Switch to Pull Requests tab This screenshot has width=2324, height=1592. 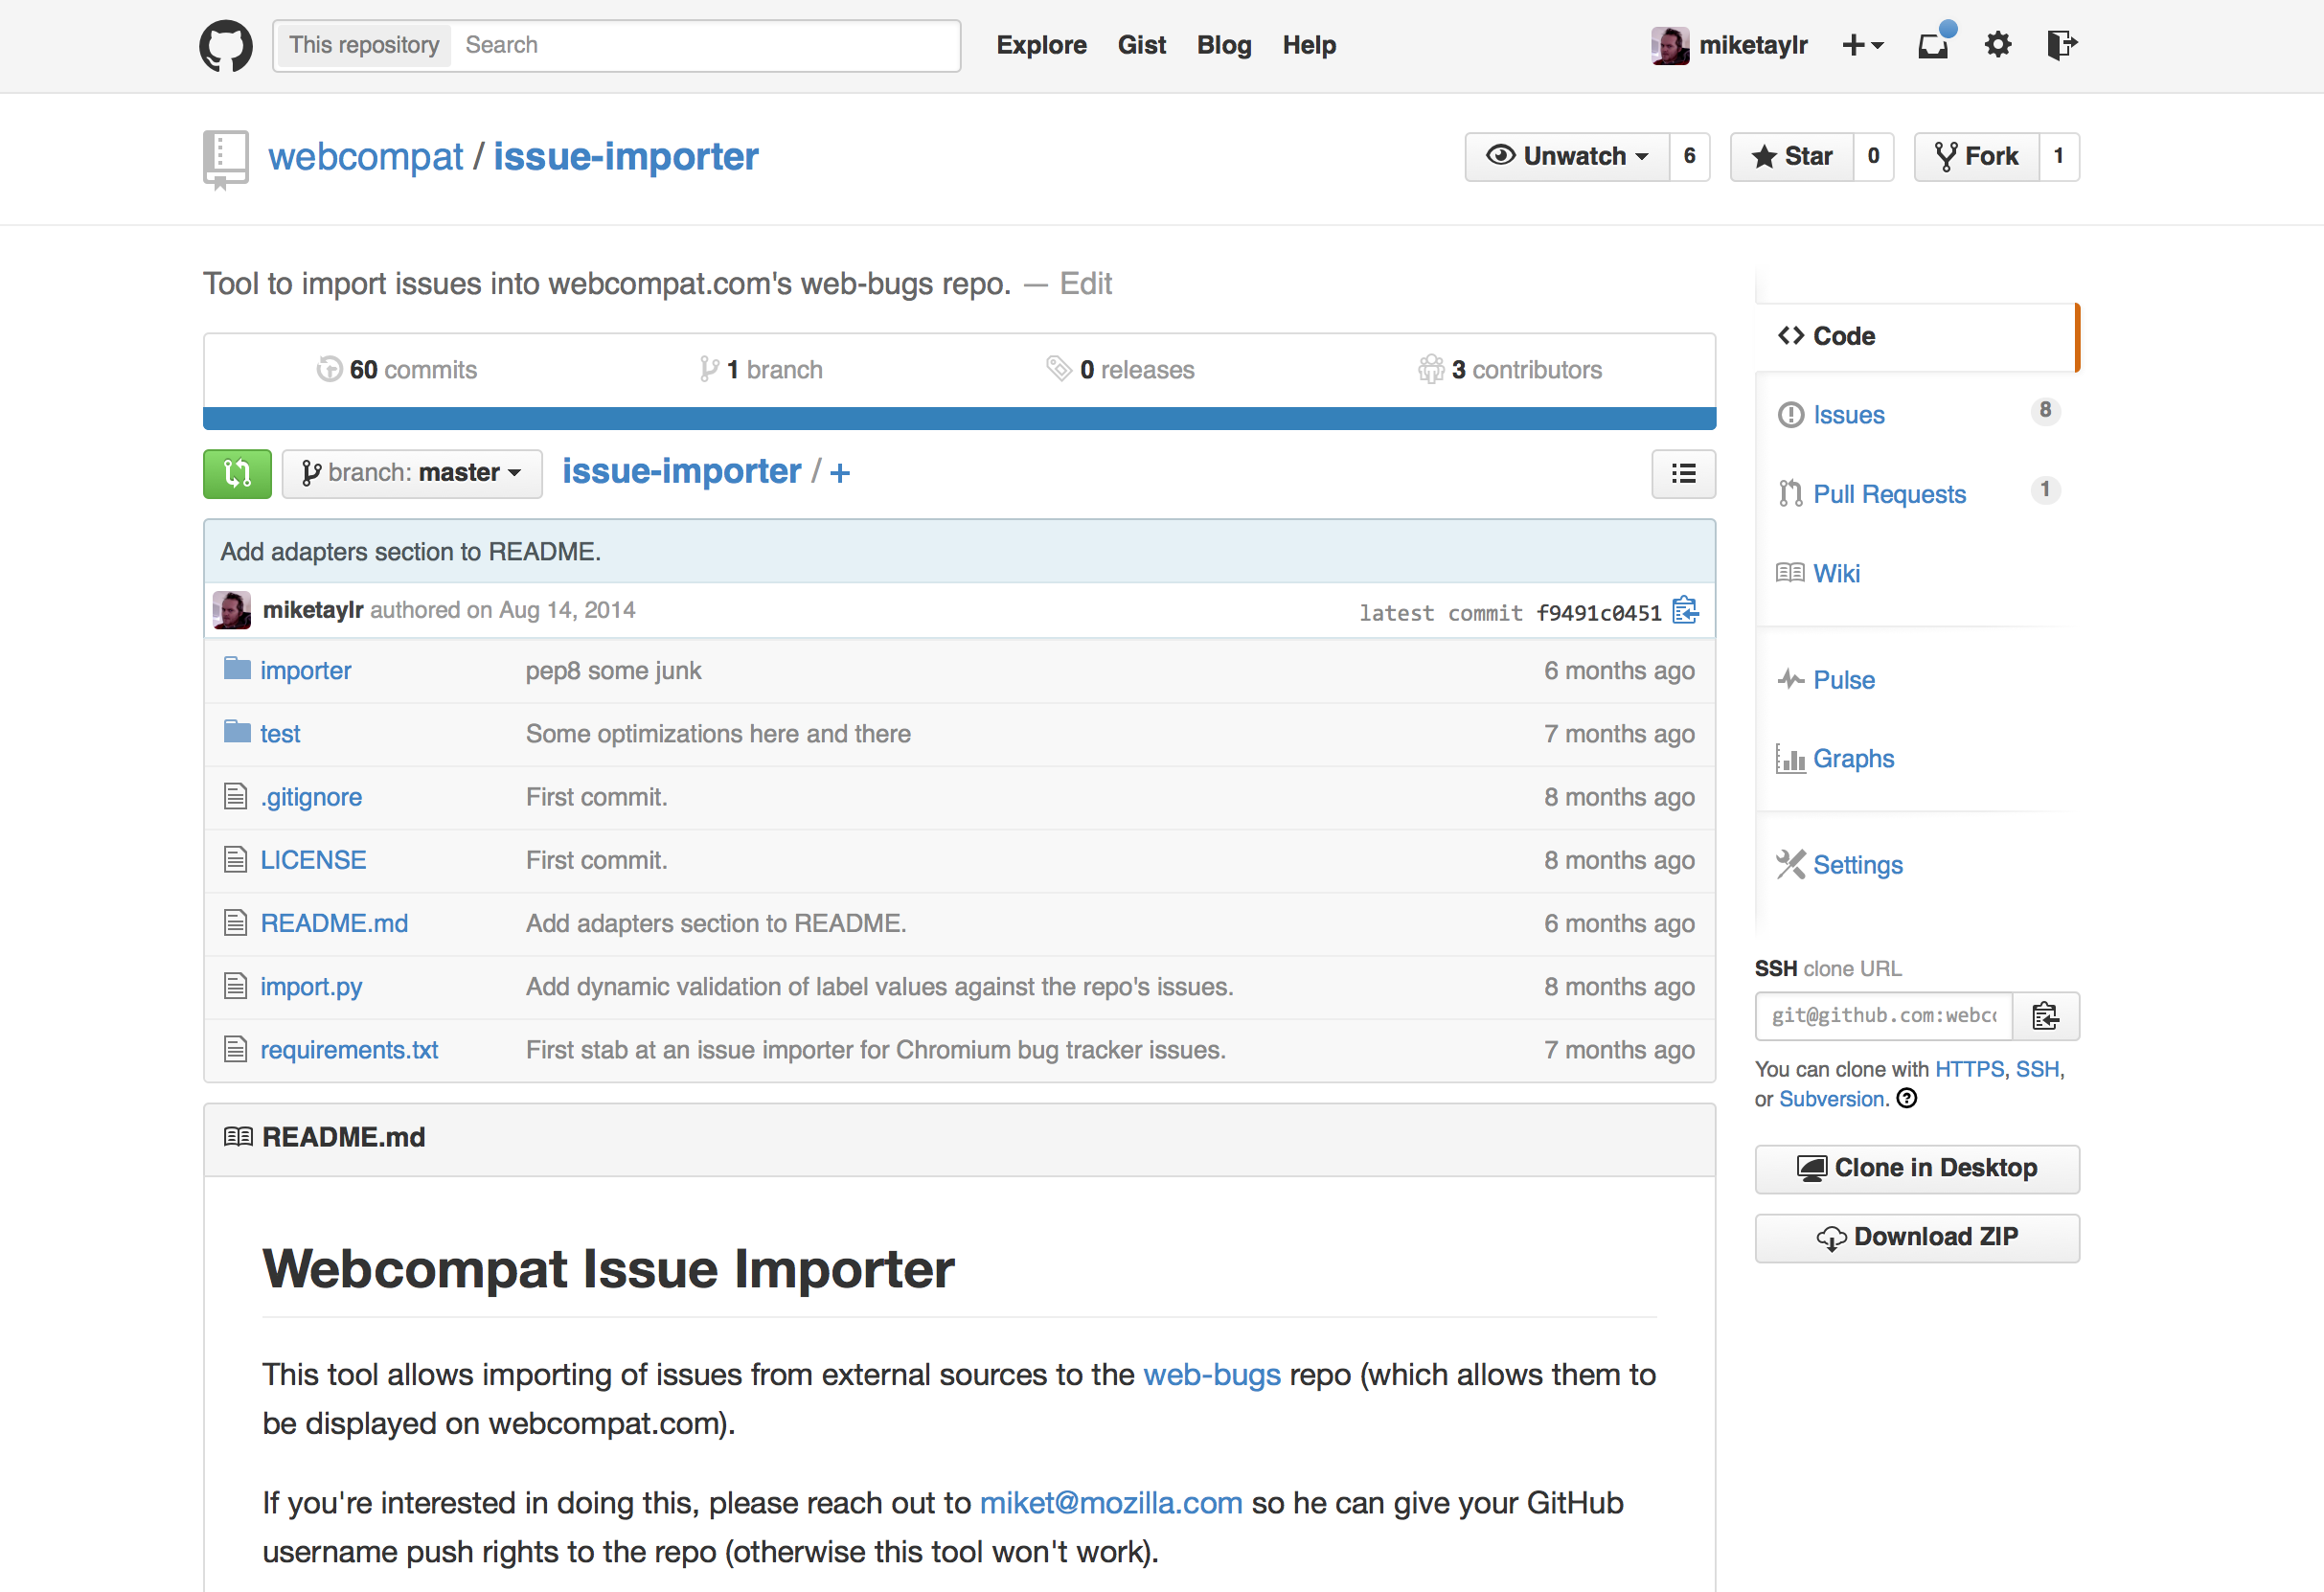(x=1888, y=494)
